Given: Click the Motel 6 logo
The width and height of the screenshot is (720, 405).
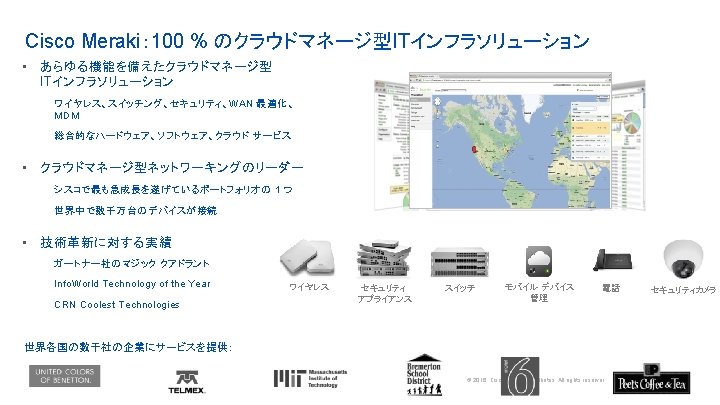Looking at the screenshot, I should tap(520, 377).
